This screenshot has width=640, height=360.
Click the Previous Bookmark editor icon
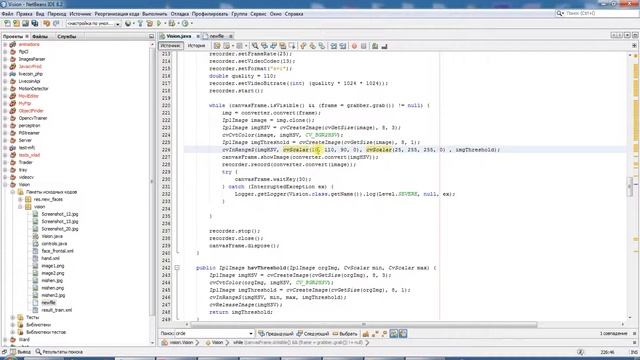click(x=303, y=46)
